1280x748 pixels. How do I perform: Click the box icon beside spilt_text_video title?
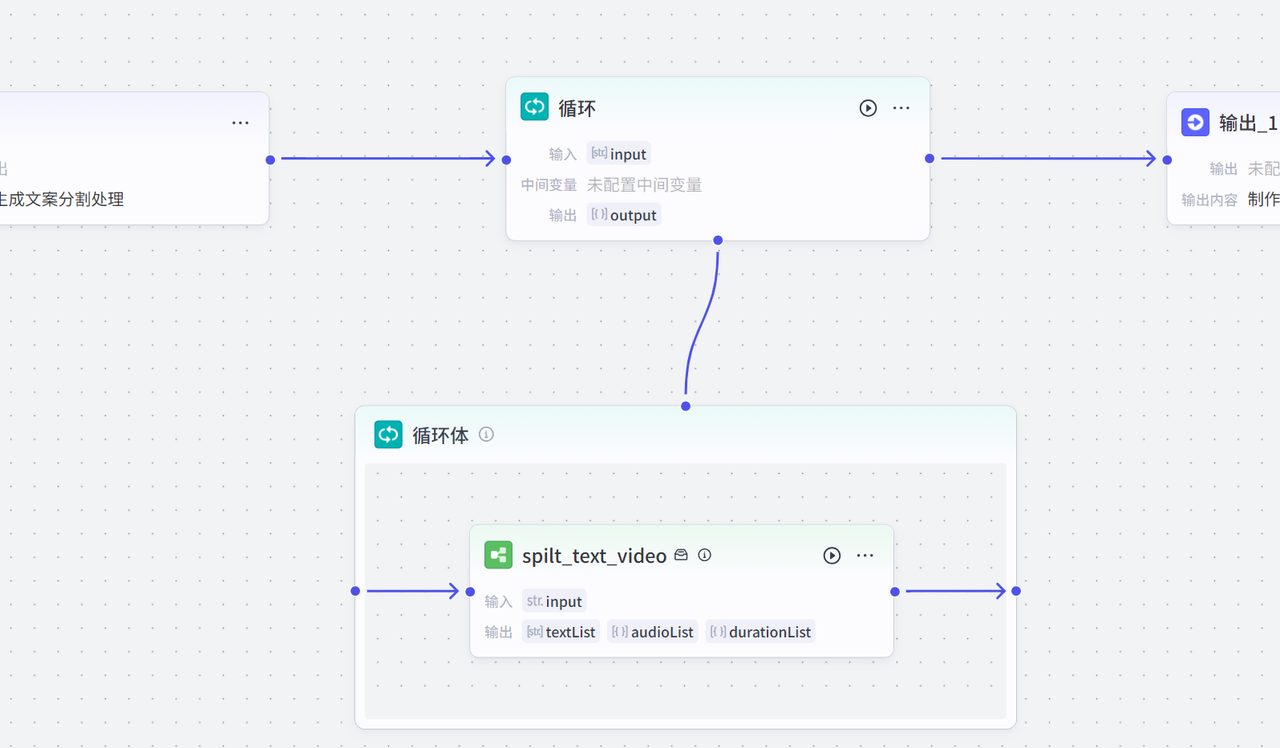[x=681, y=555]
